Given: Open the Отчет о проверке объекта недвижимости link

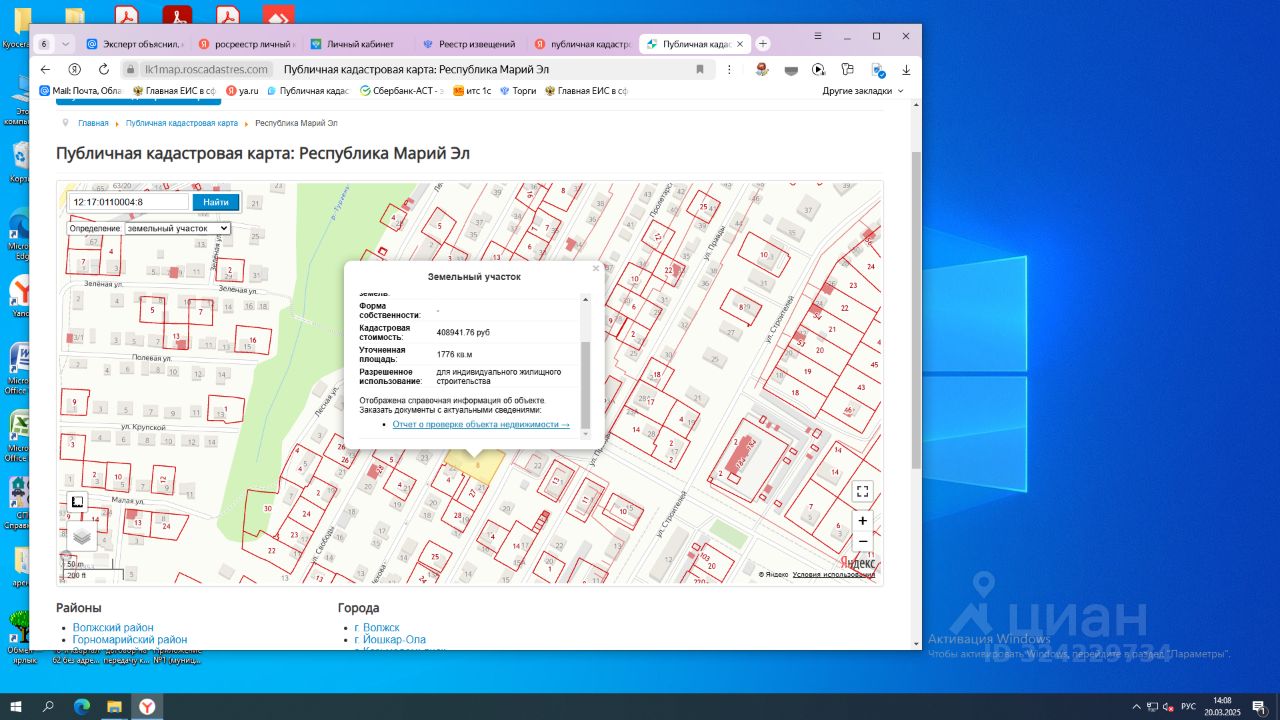Looking at the screenshot, I should 481,424.
